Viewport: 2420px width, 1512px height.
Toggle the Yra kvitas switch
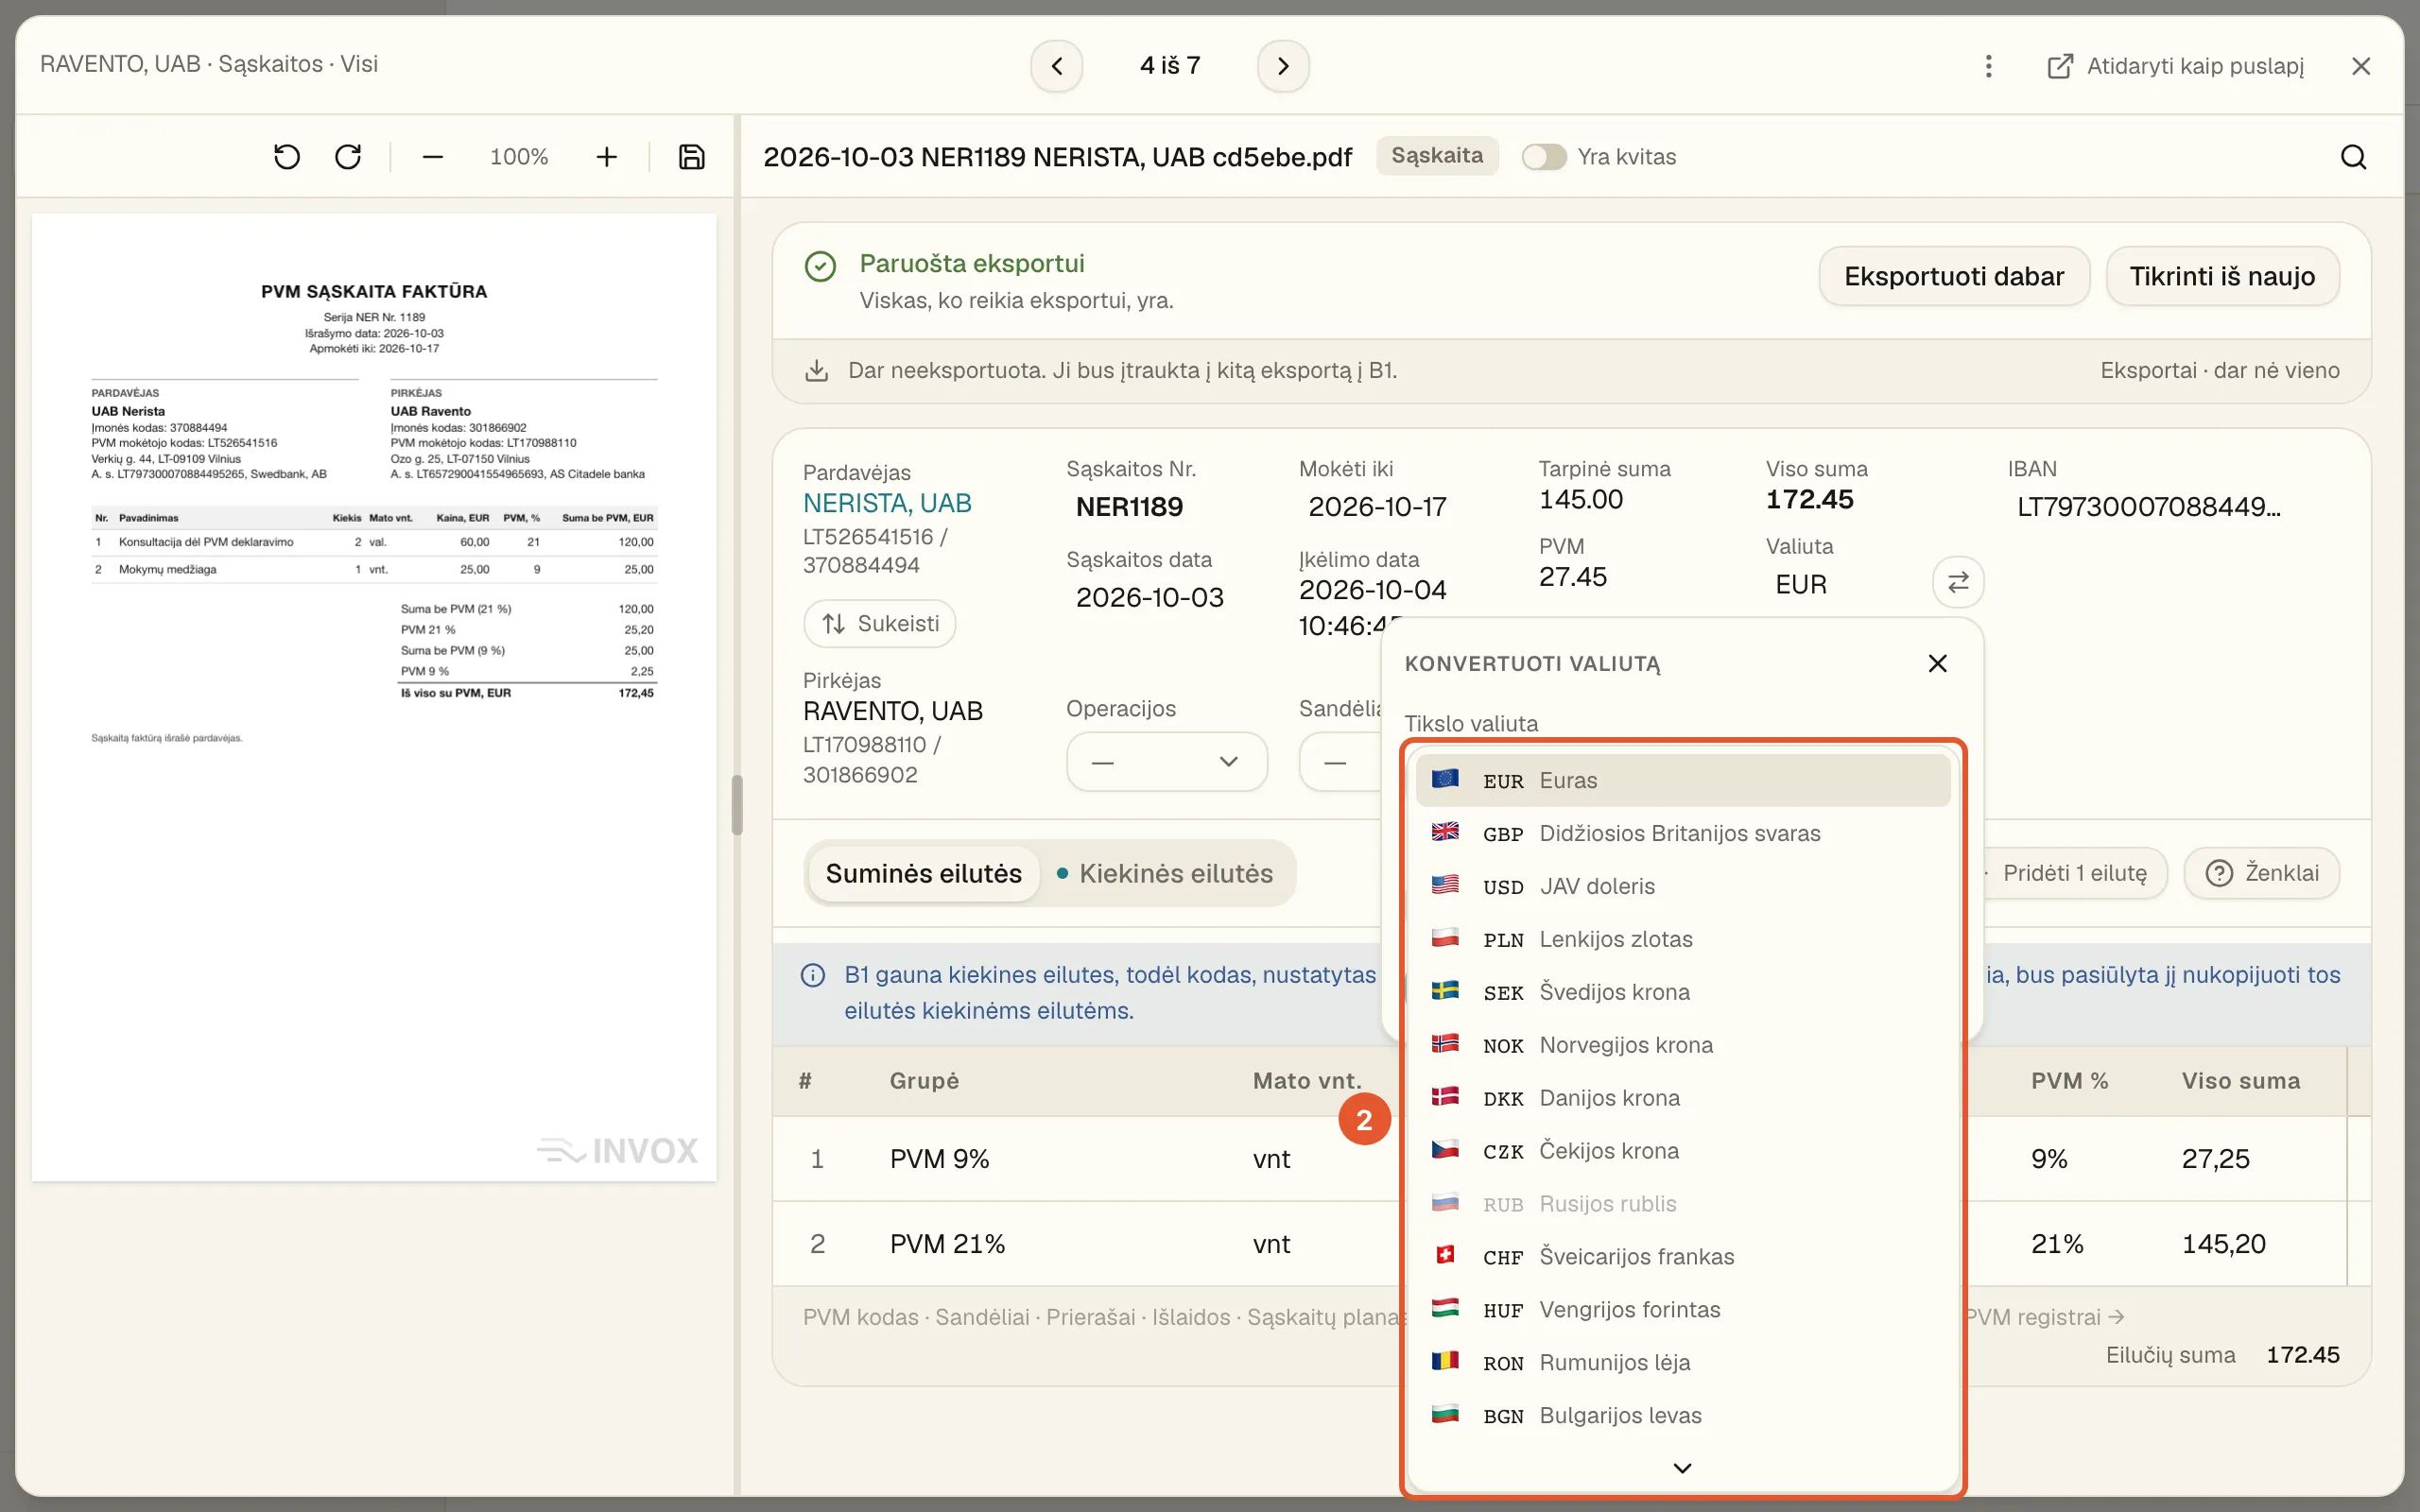click(x=1543, y=157)
